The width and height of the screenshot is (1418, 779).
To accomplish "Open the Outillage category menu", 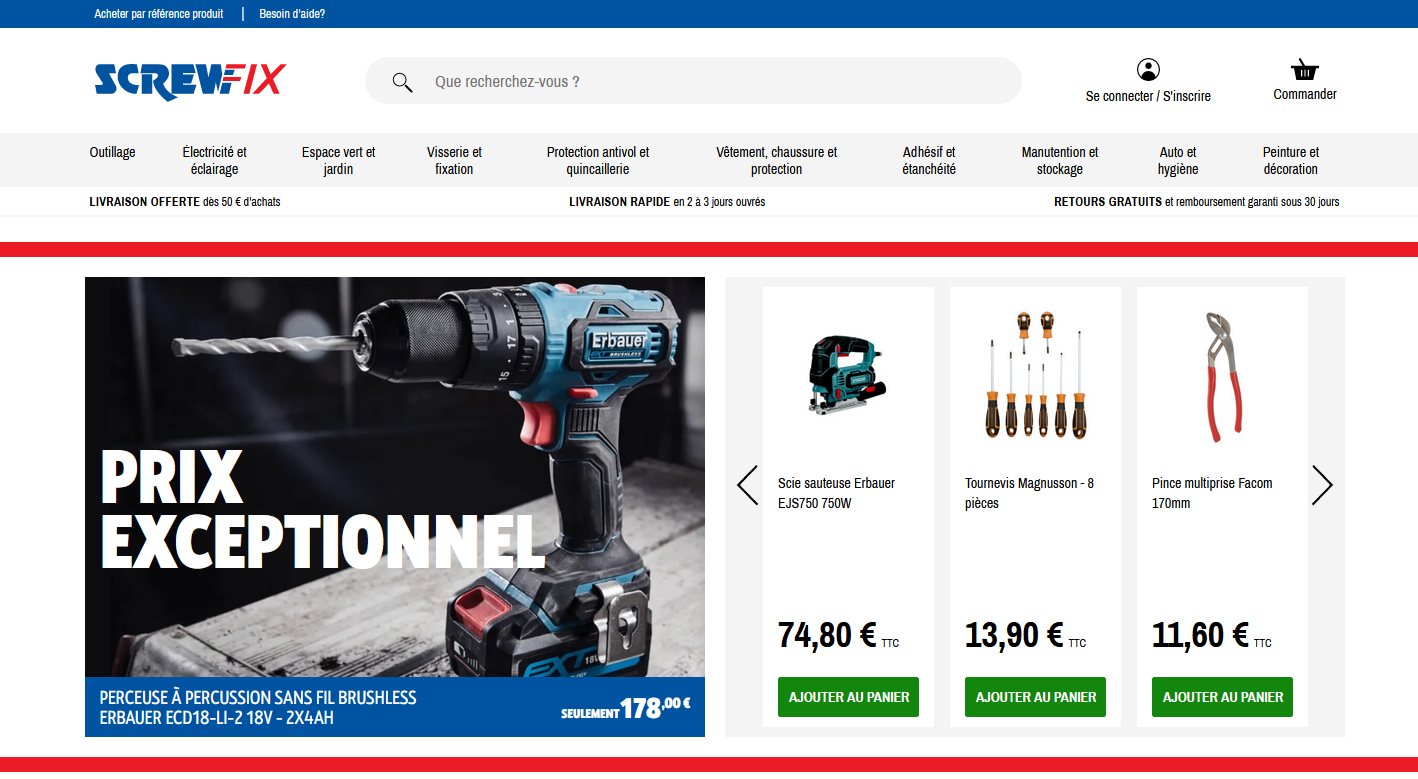I will (x=112, y=152).
